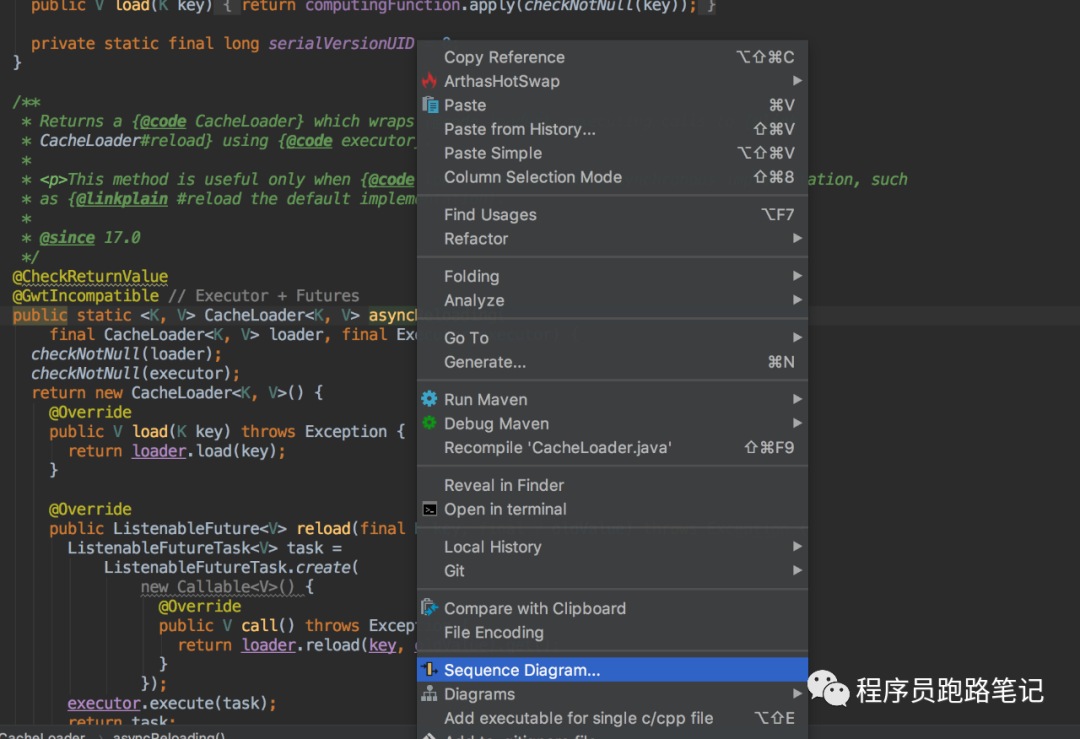Click the Compare with Clipboard icon

pos(430,608)
